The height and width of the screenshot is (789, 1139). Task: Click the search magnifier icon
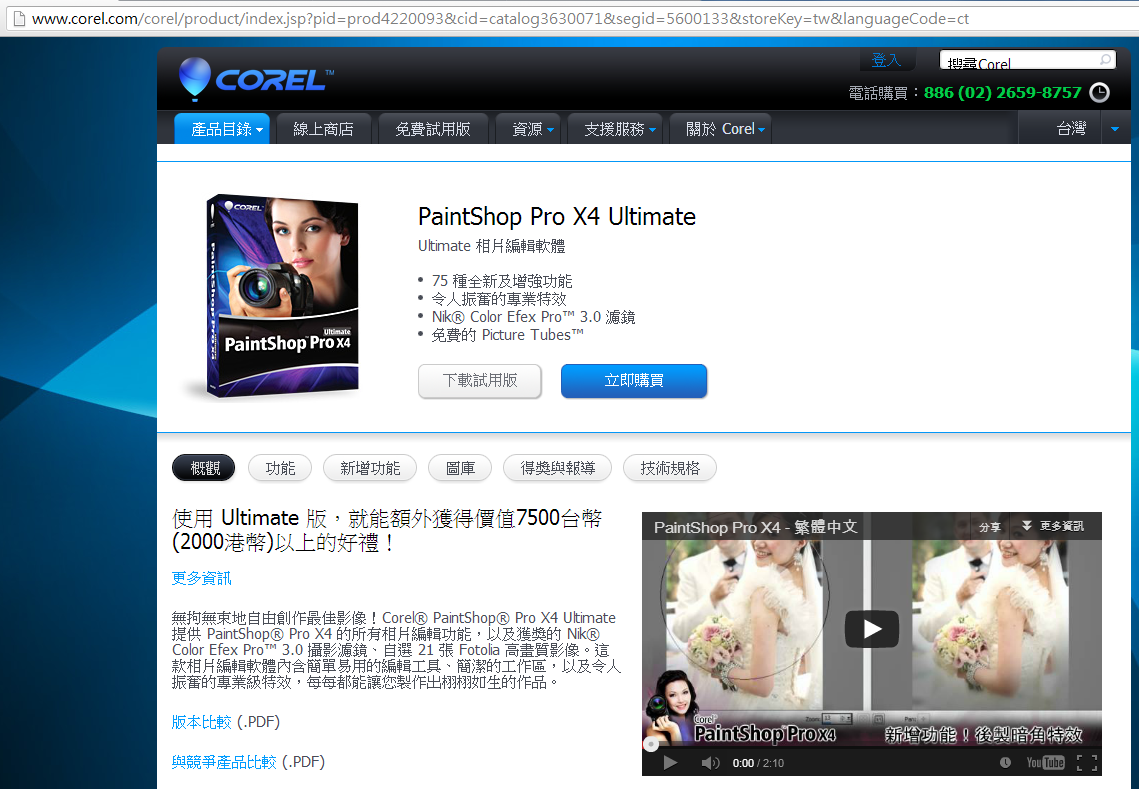(x=1105, y=60)
